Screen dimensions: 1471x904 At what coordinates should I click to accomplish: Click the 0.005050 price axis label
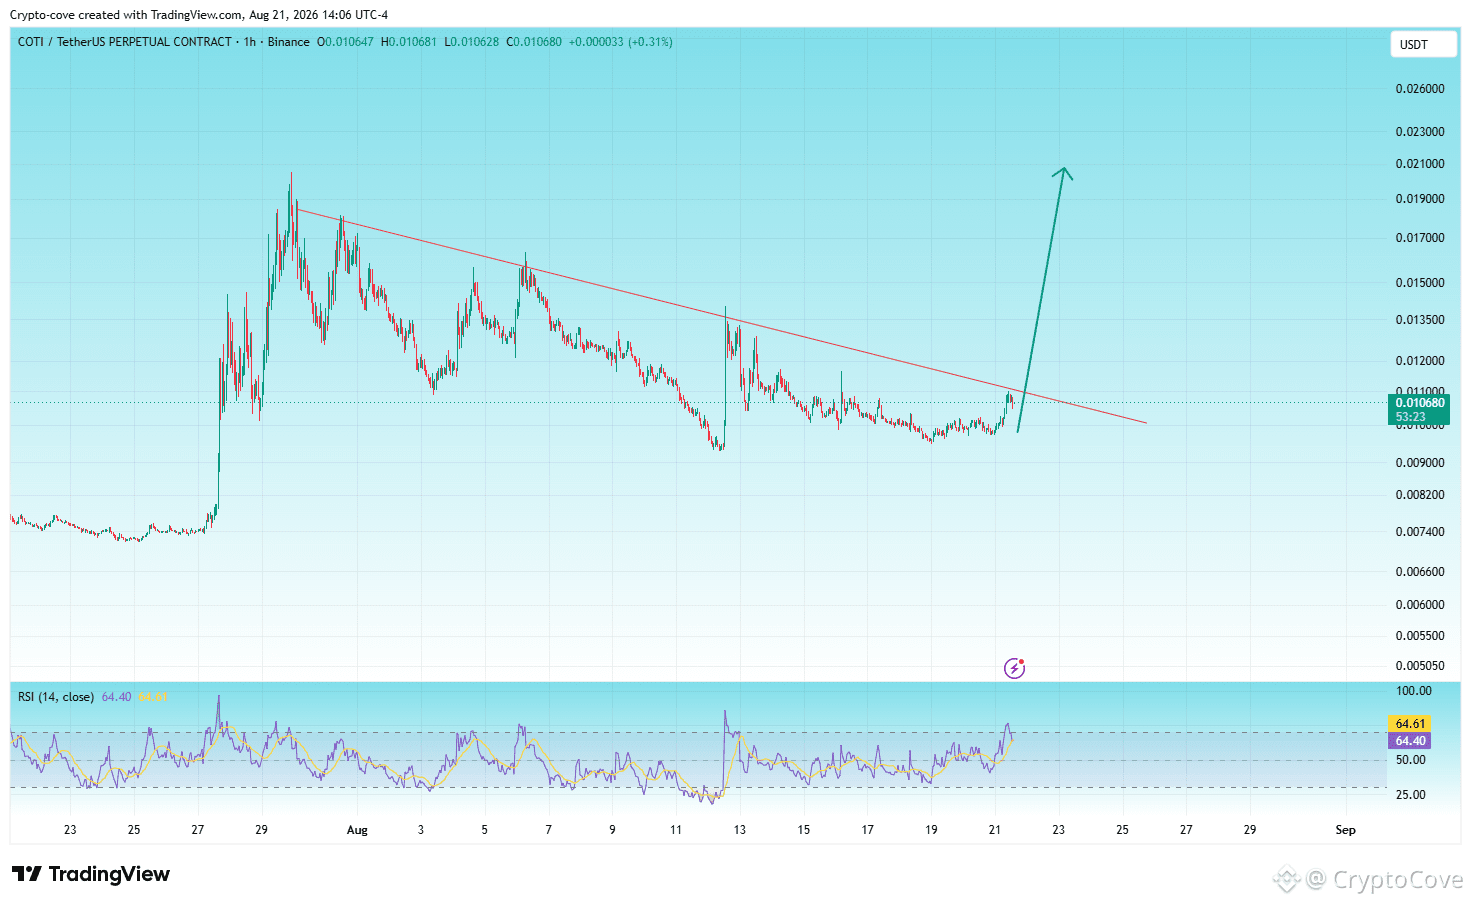pos(1420,666)
